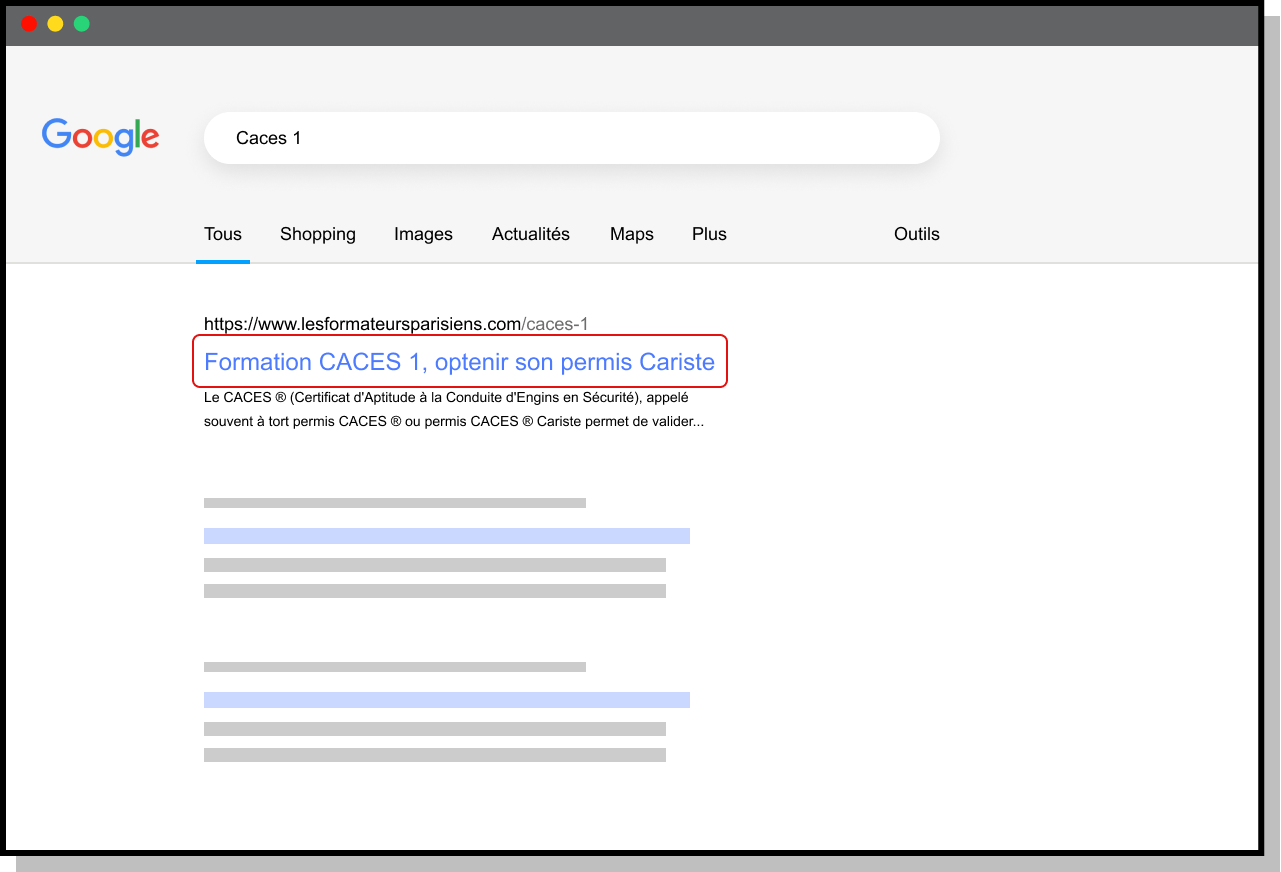The width and height of the screenshot is (1281, 872).
Task: Click the yellow minimize window button
Action: [x=55, y=24]
